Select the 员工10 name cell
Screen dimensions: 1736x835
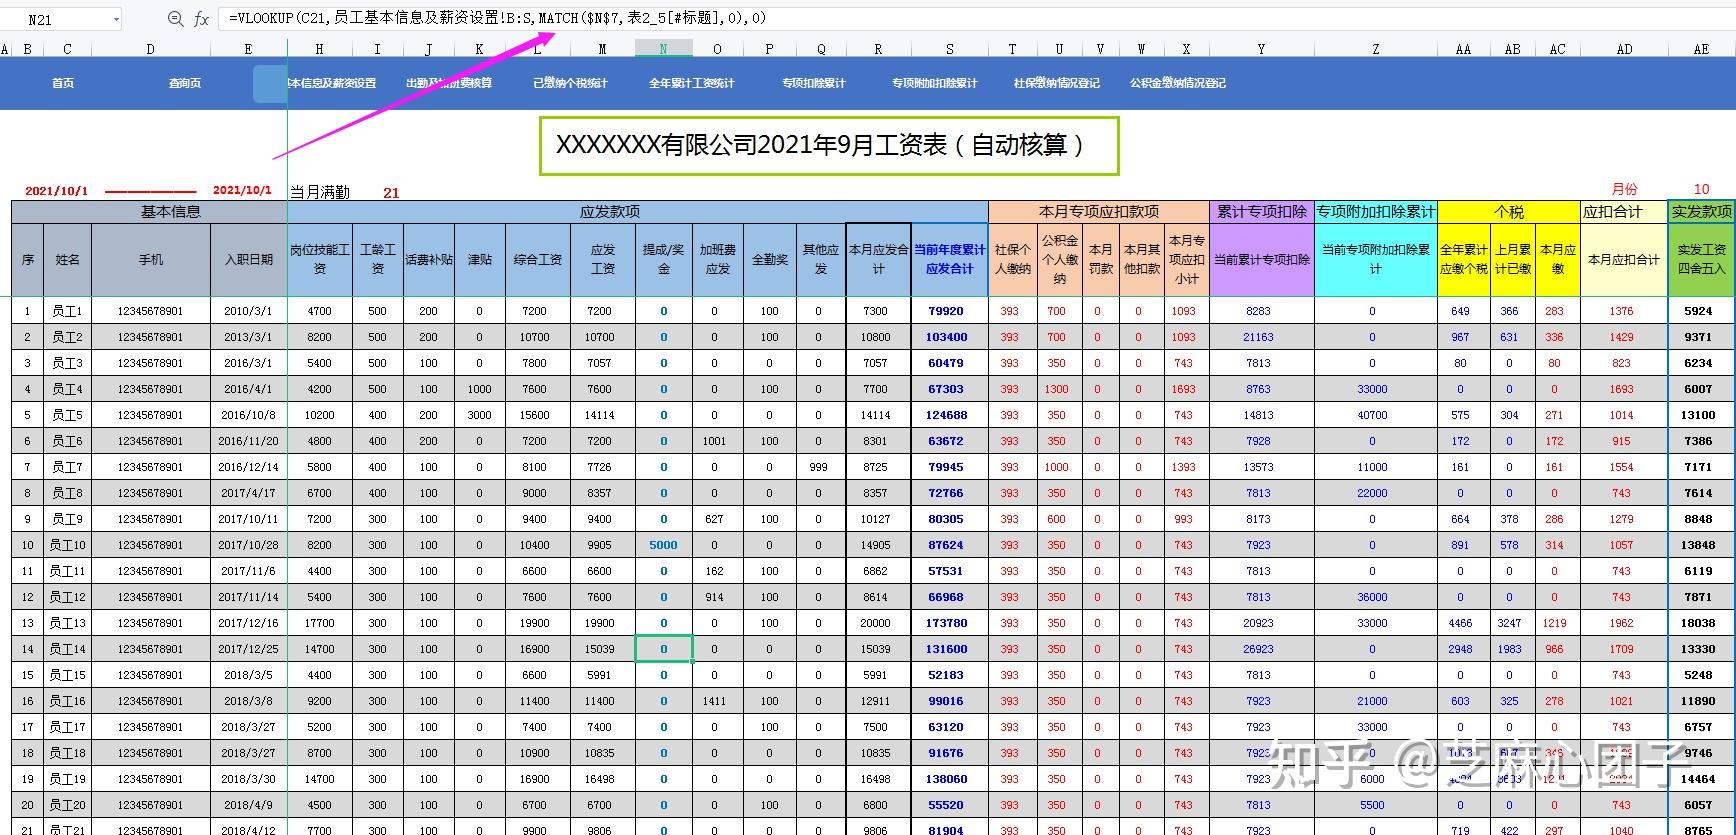67,545
